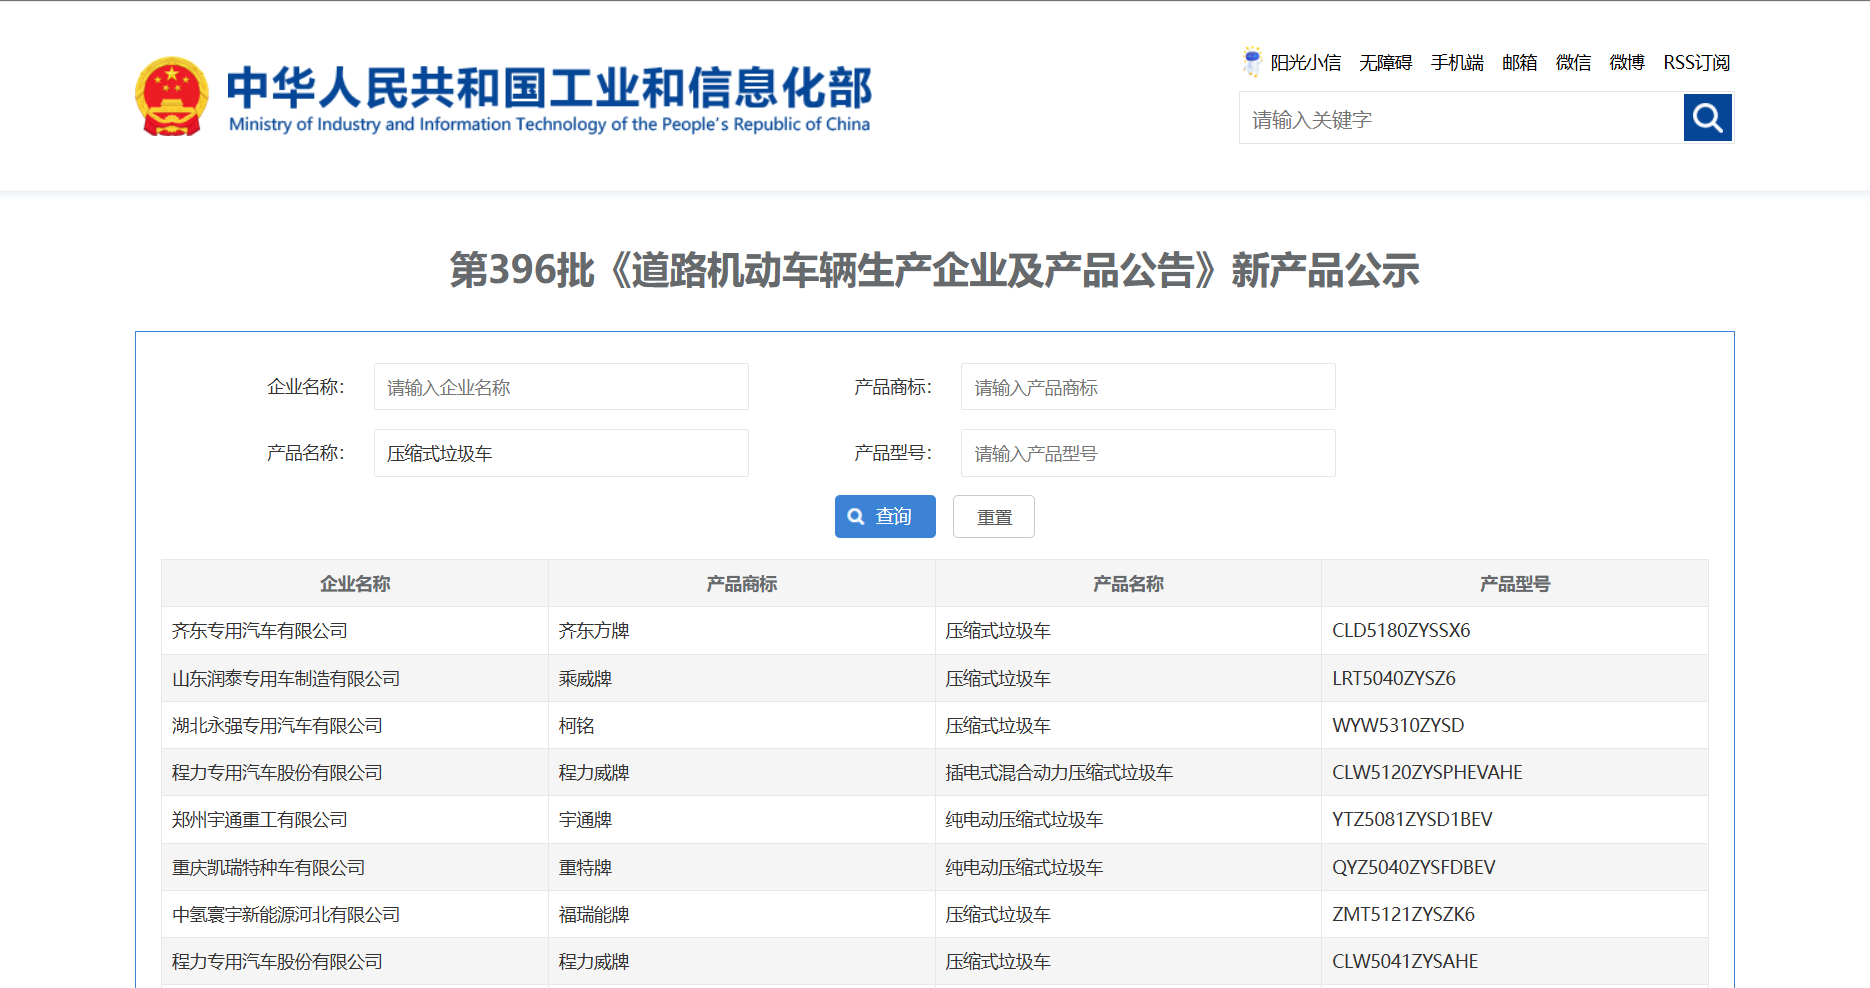Click the magnifier search icon button
Screen dimensions: 1870x988
tap(1707, 118)
